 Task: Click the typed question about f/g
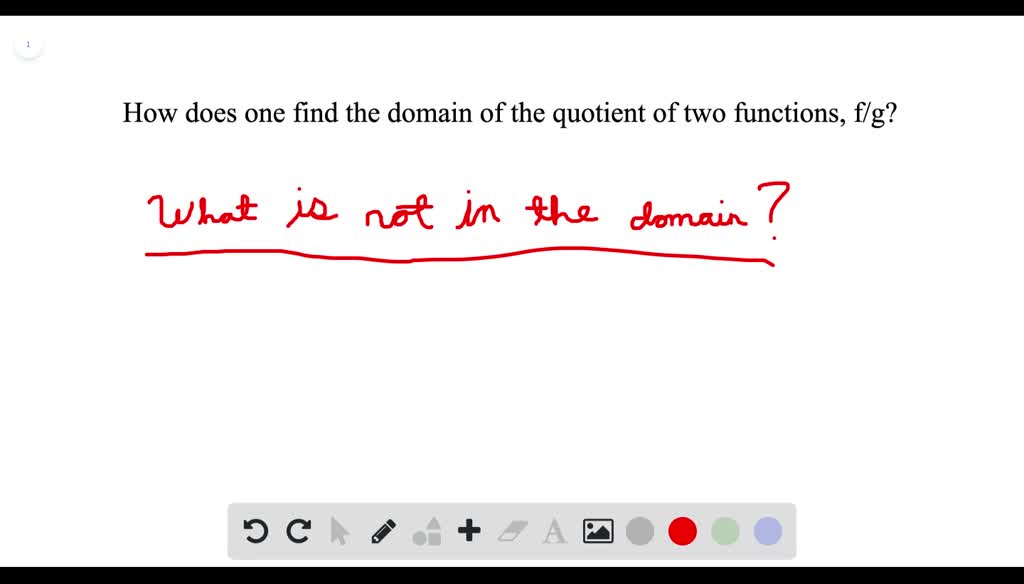[510, 113]
